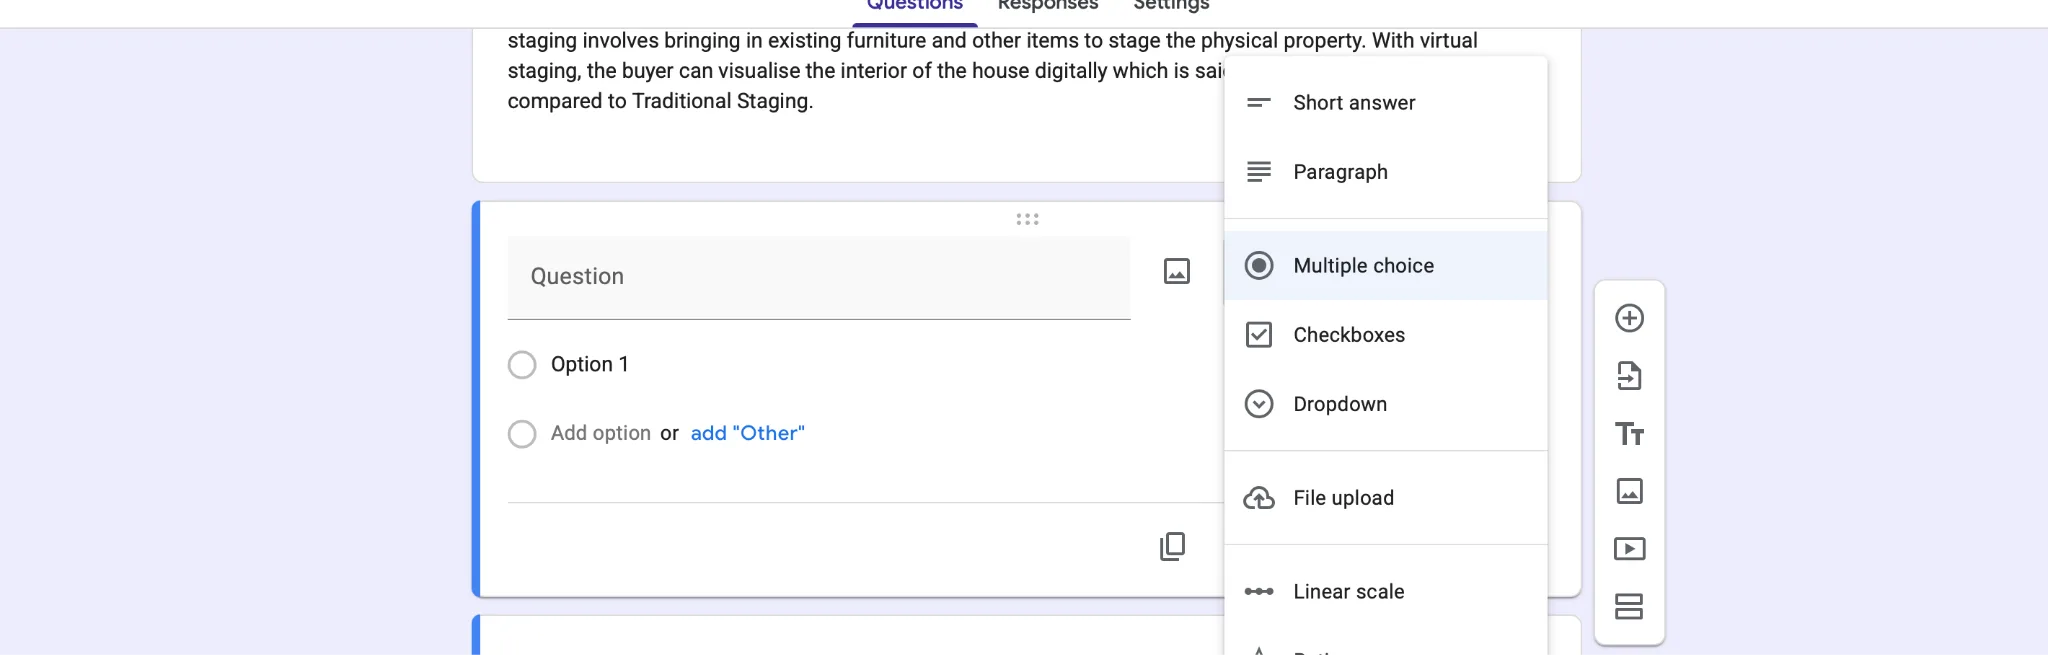Switch to the Responses tab
The height and width of the screenshot is (655, 2048).
1048,5
